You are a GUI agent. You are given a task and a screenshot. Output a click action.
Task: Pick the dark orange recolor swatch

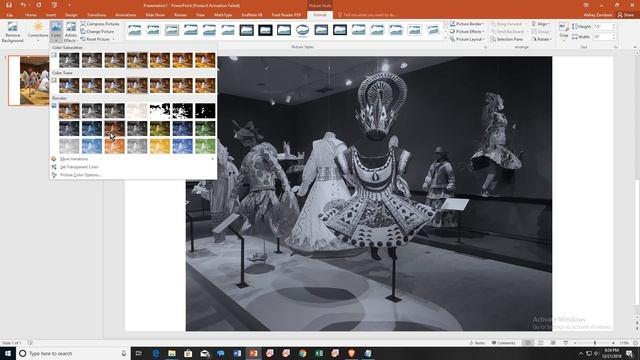114,129
